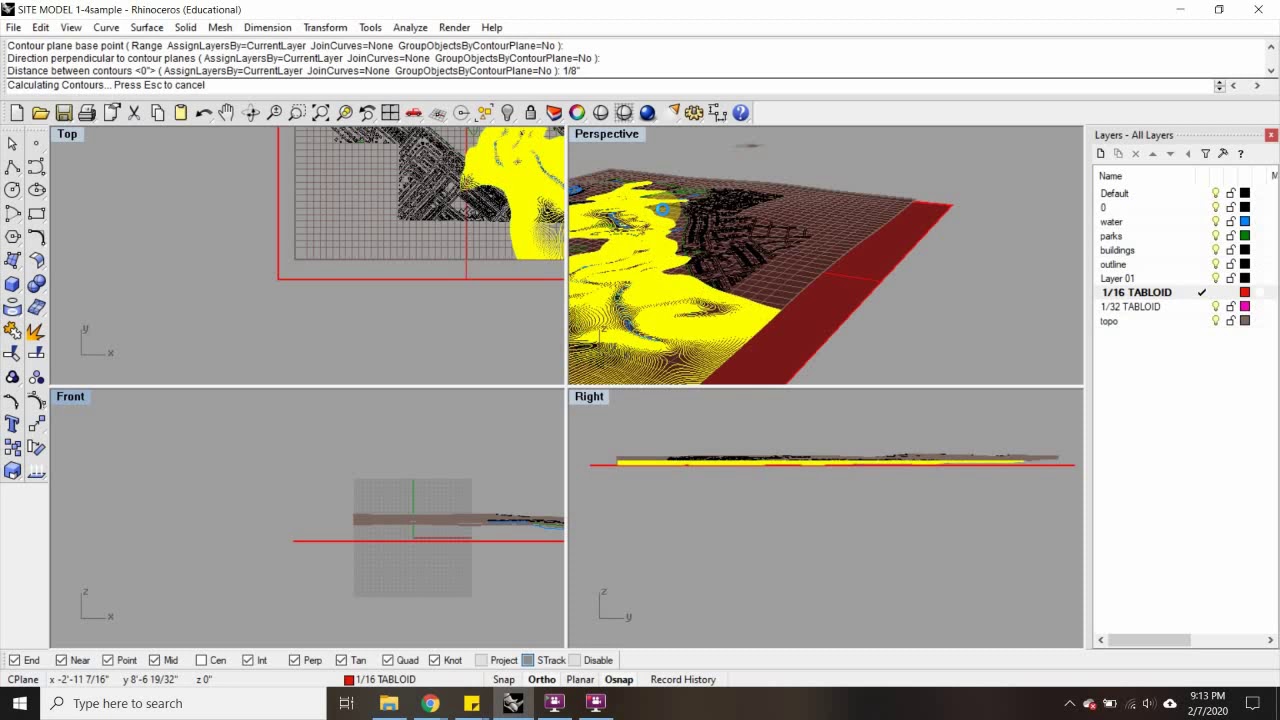
Task: Click Record History in status bar
Action: pyautogui.click(x=683, y=680)
